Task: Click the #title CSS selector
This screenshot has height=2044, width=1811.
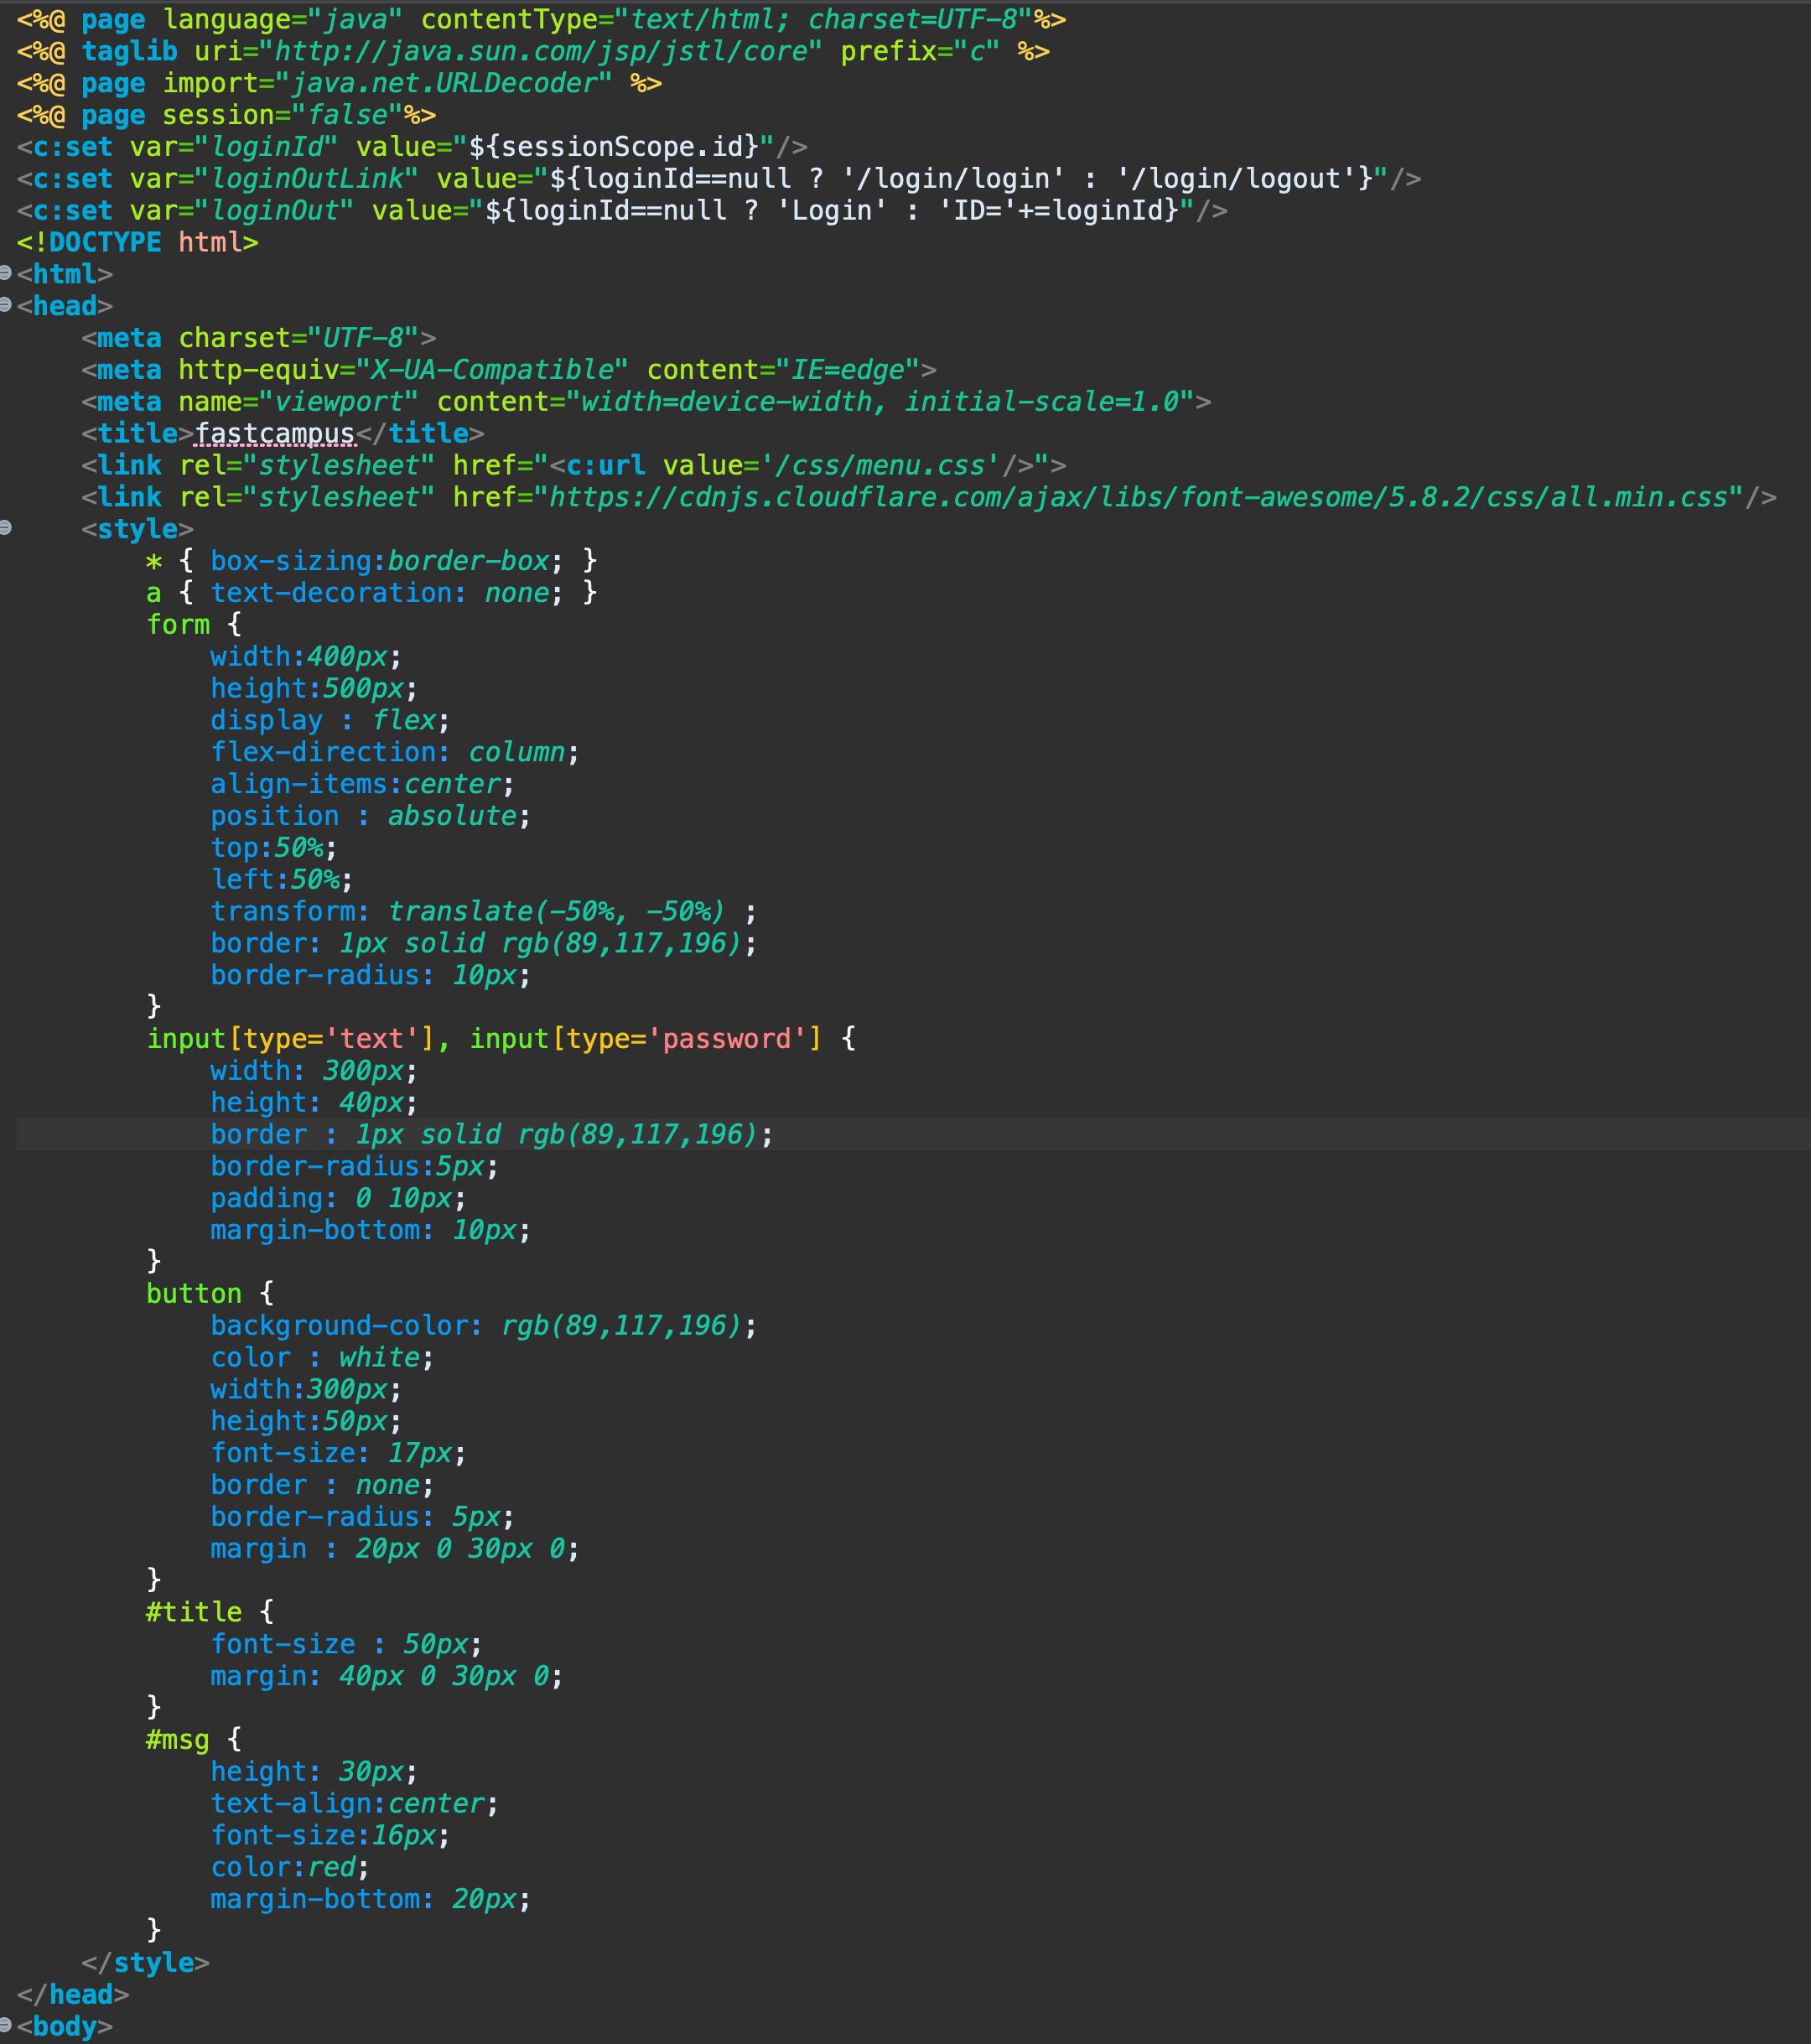Action: (193, 1612)
